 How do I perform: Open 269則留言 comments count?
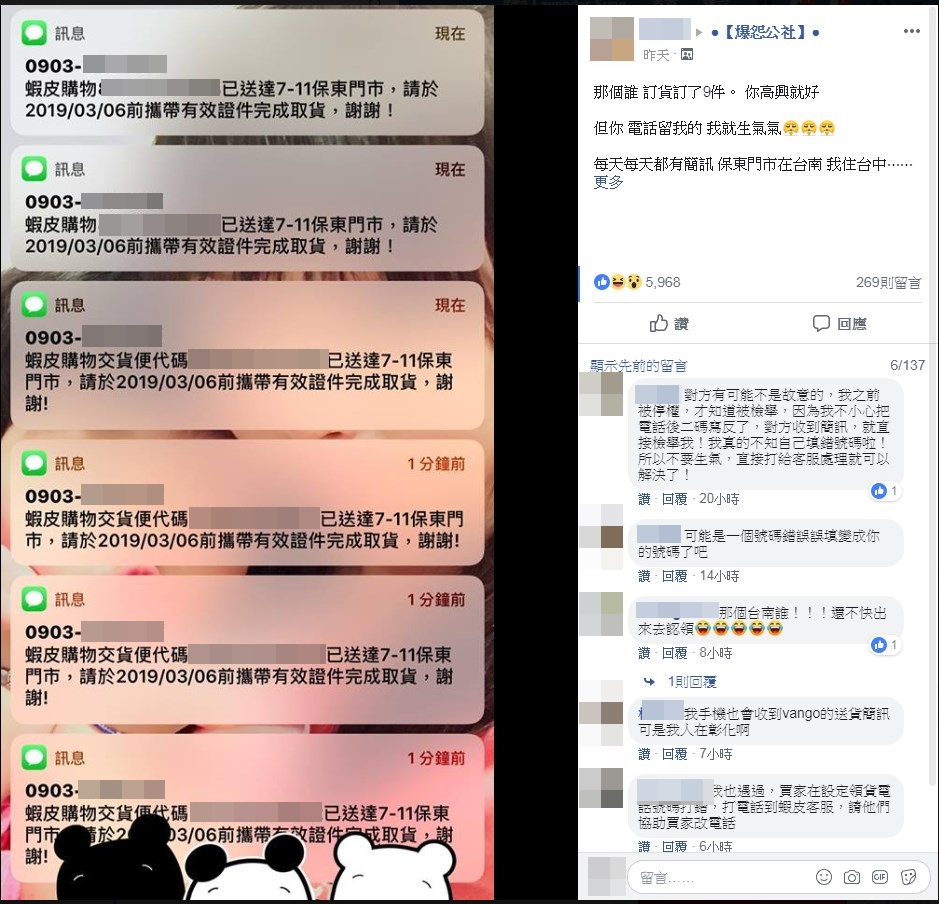[888, 283]
